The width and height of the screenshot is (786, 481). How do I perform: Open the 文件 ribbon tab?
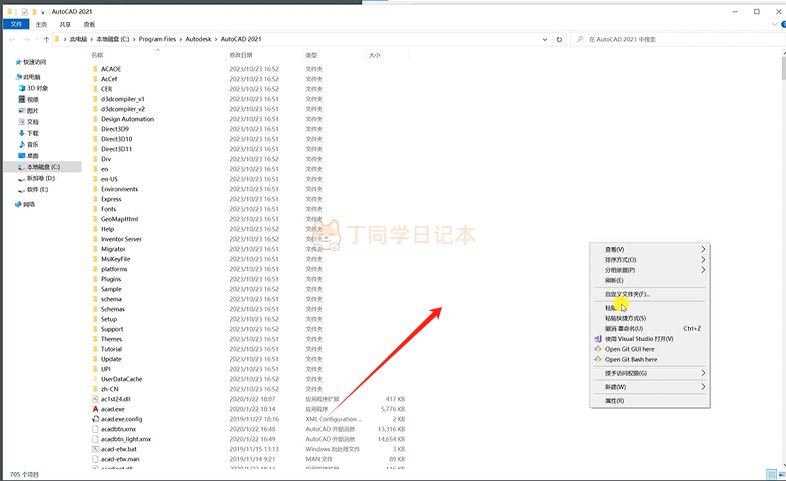coord(16,22)
